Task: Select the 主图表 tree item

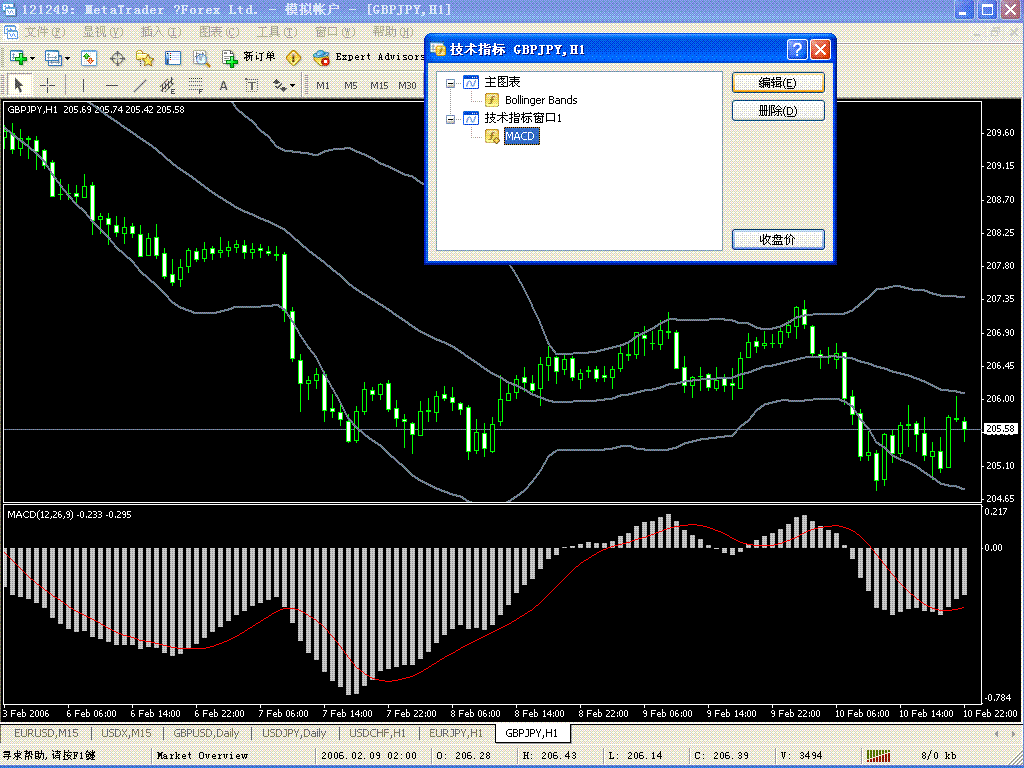Action: pos(502,82)
